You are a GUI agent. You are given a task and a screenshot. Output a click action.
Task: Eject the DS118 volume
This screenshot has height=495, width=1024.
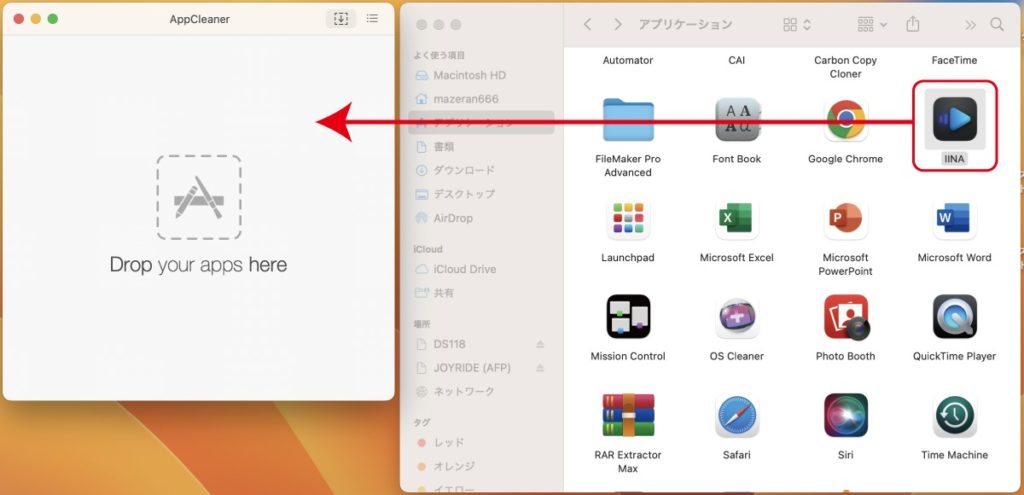click(540, 344)
